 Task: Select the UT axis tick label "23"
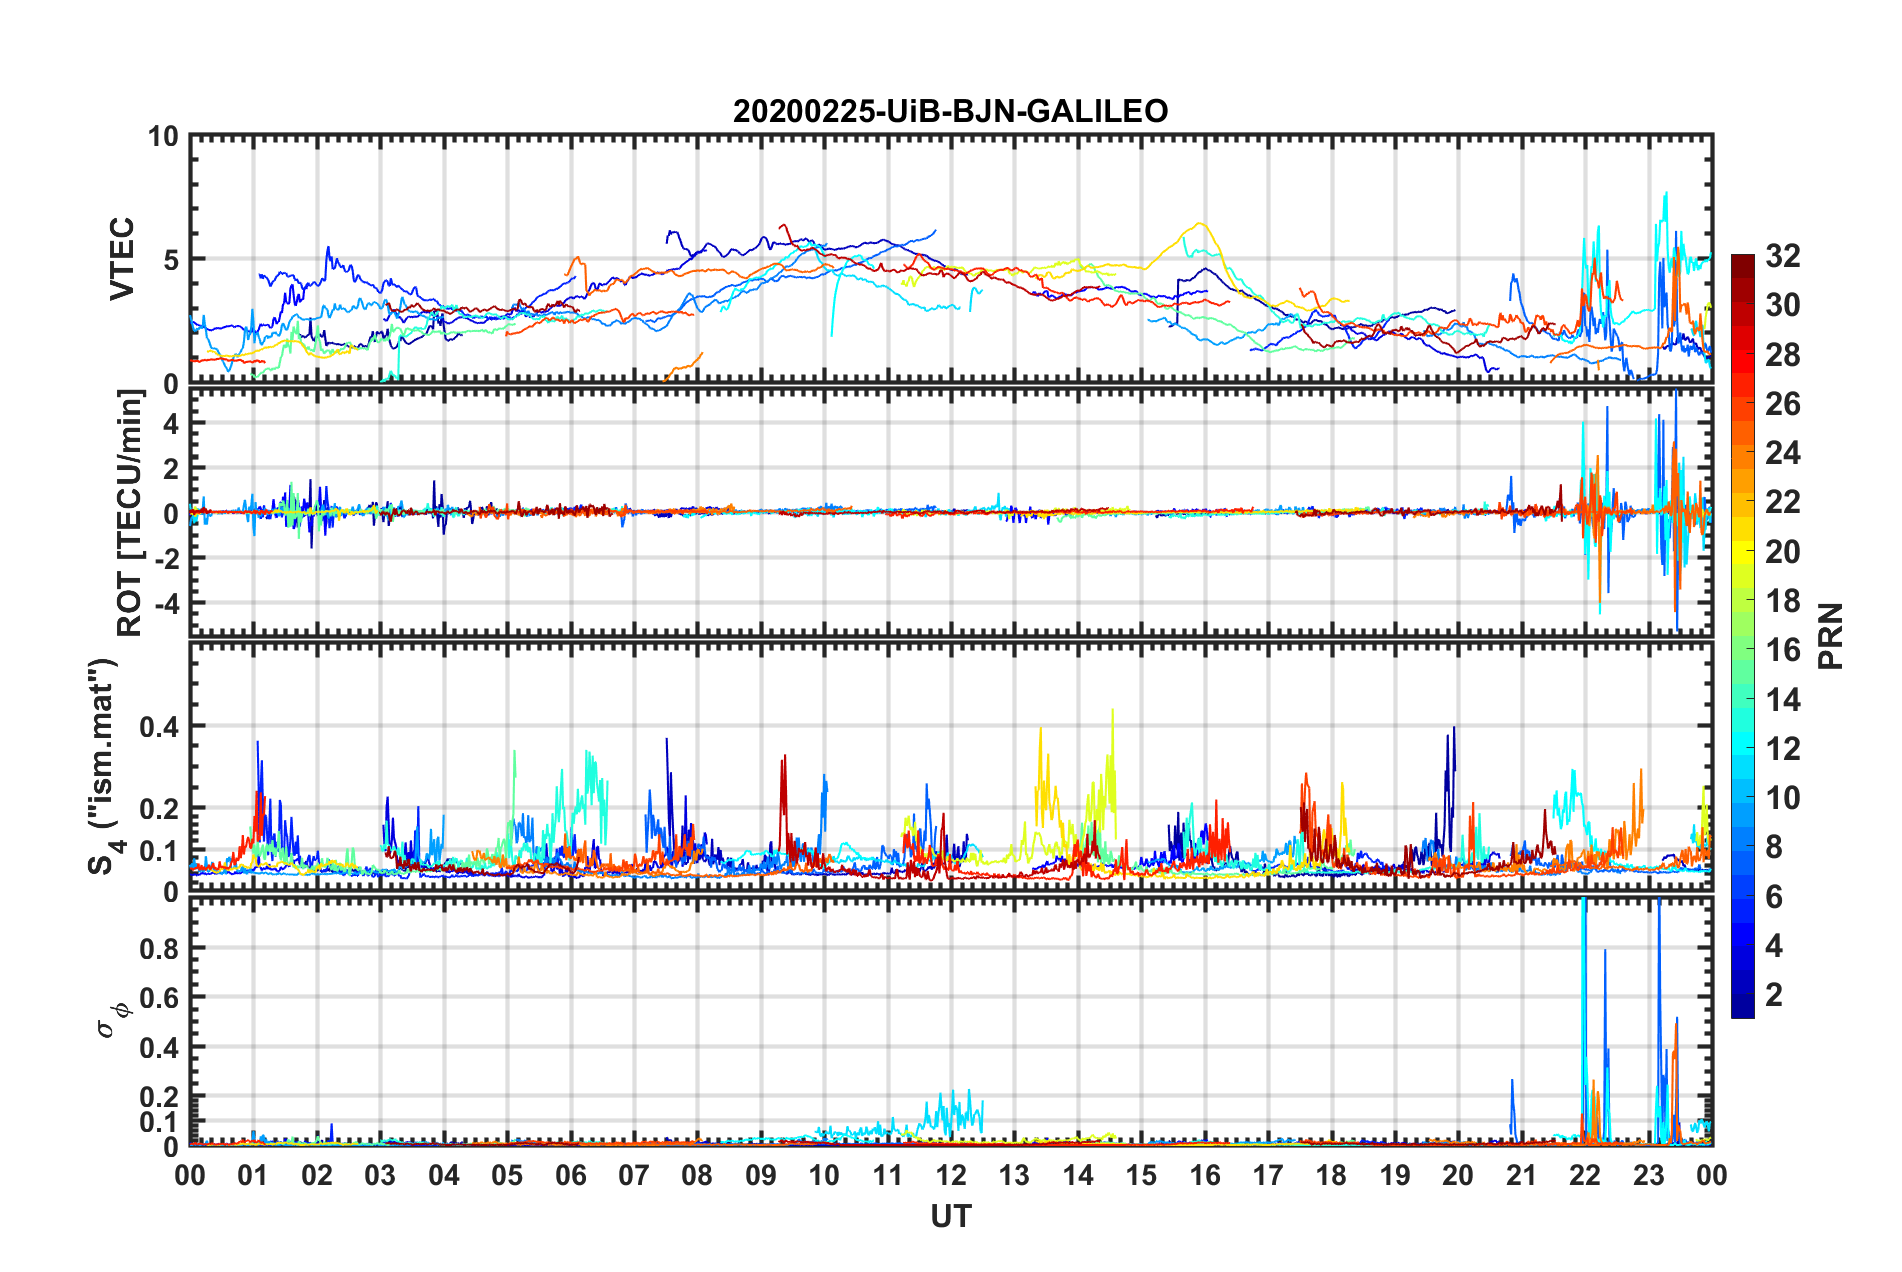tap(1649, 1175)
